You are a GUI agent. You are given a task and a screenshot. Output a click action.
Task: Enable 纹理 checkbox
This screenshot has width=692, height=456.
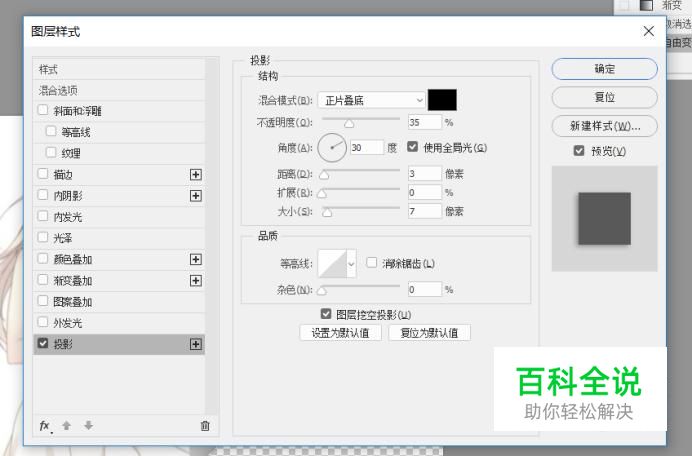(x=51, y=152)
